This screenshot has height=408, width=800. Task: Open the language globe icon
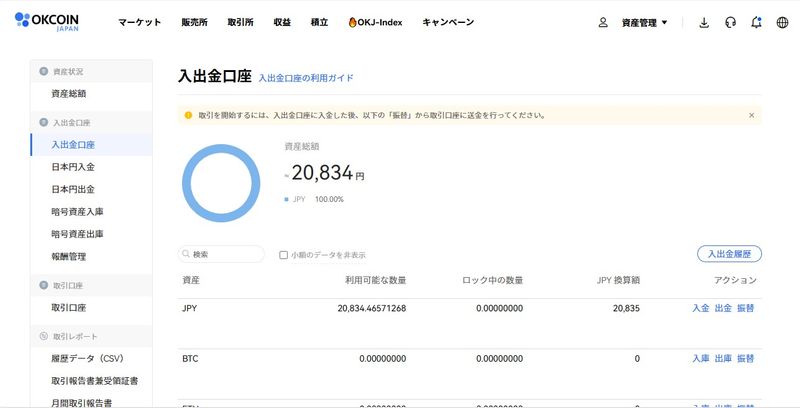click(782, 22)
